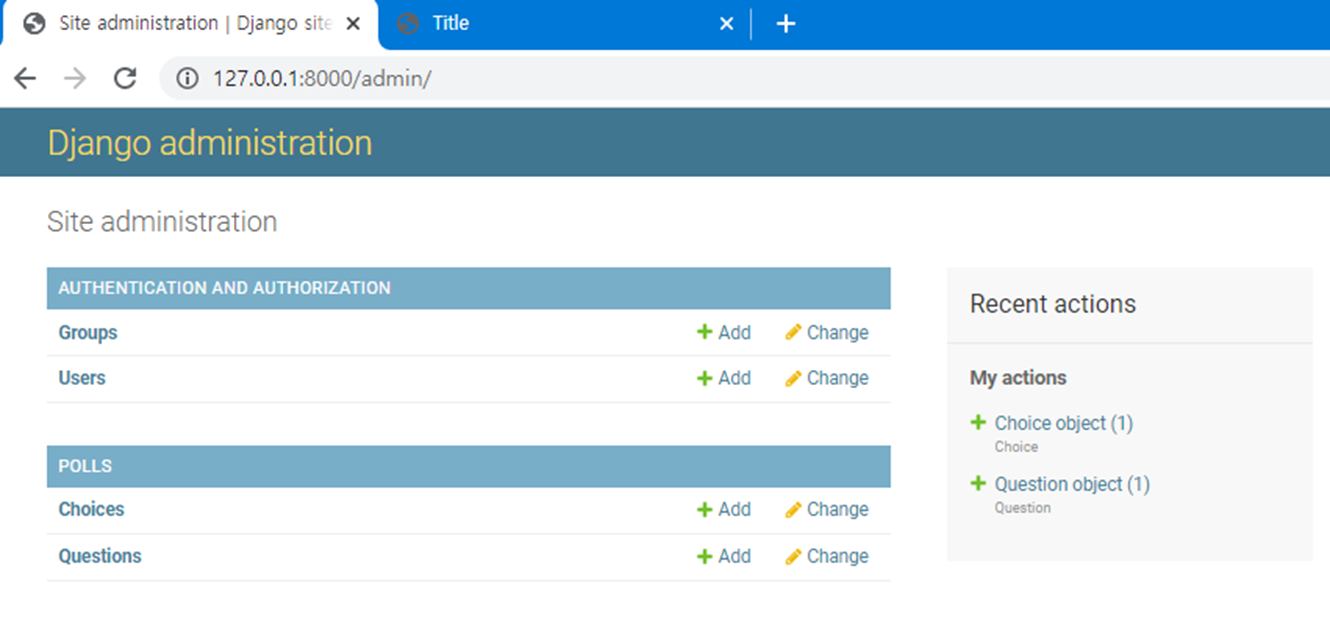Select the Site administration browser tab
Image resolution: width=1330 pixels, height=644 pixels.
pyautogui.click(x=190, y=23)
